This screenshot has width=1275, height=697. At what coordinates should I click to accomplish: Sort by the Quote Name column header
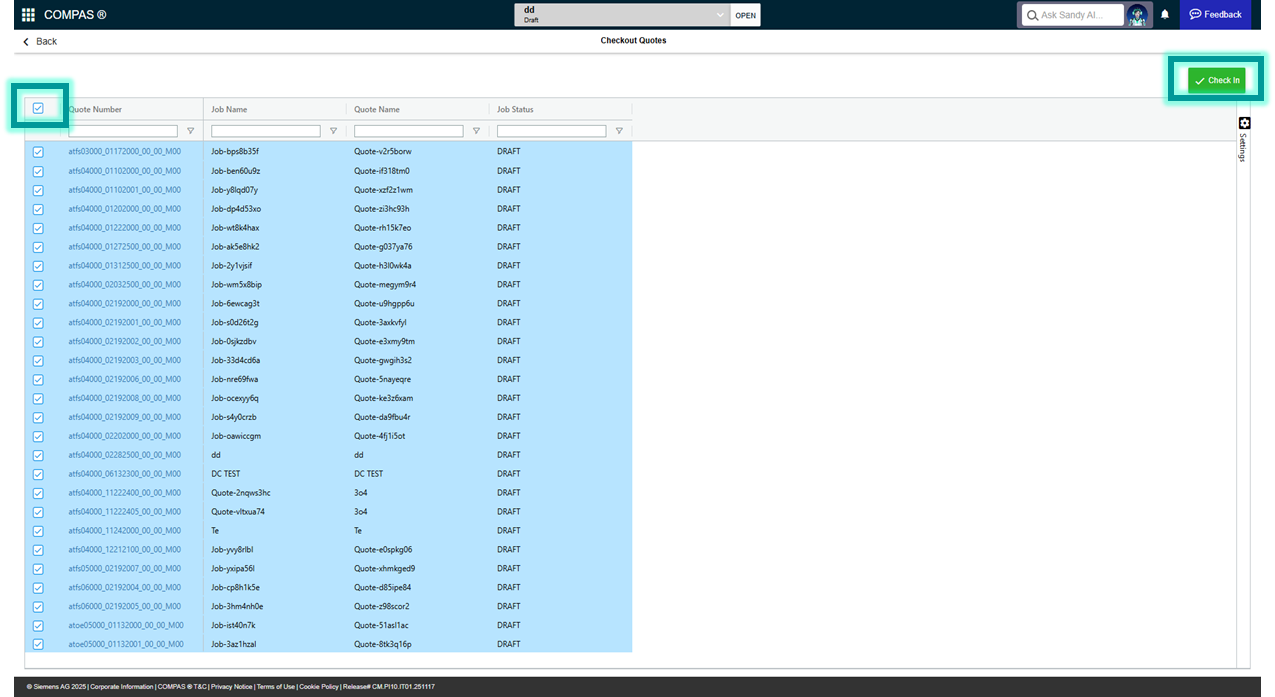coord(377,109)
